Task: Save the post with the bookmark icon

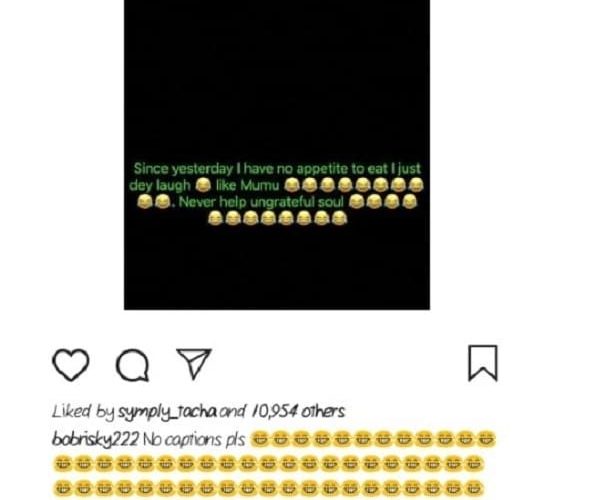Action: pos(483,363)
